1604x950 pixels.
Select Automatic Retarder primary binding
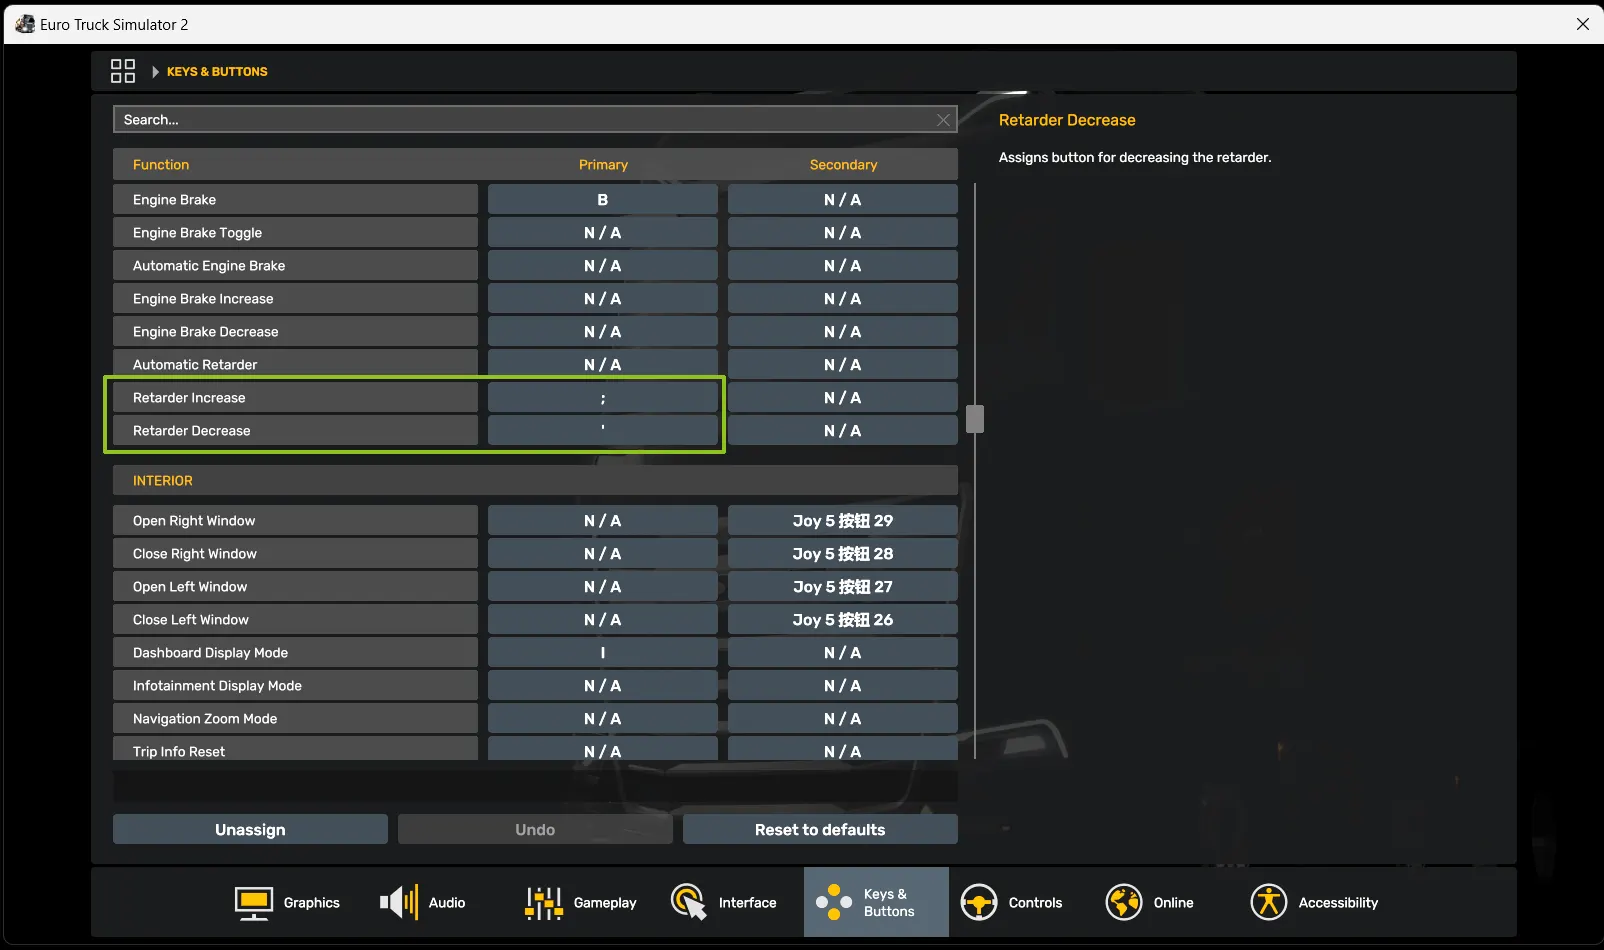click(603, 364)
